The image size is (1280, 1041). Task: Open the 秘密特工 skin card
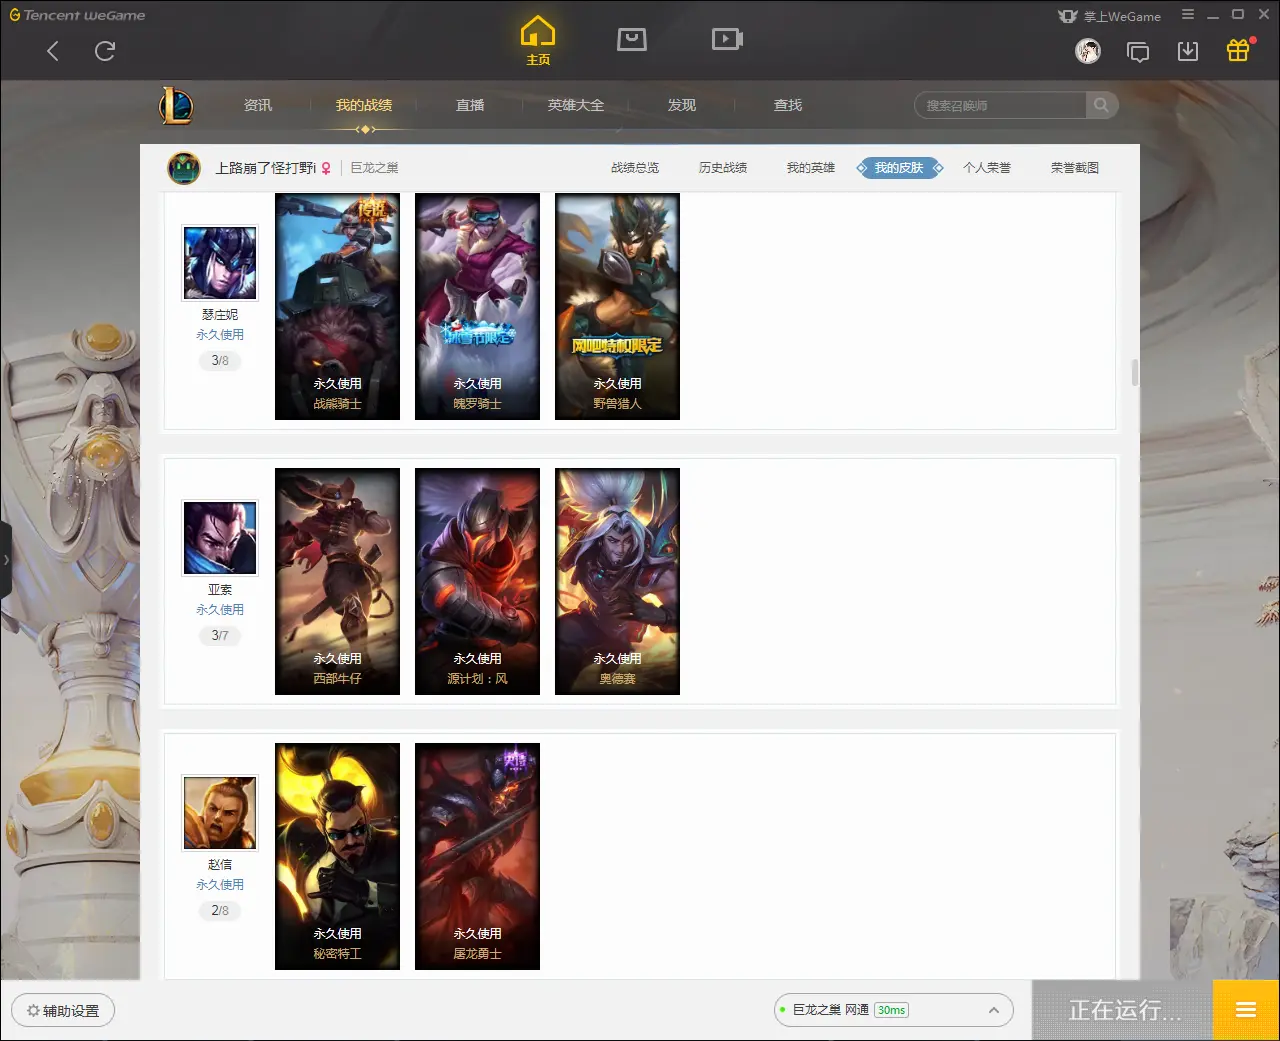coord(337,857)
